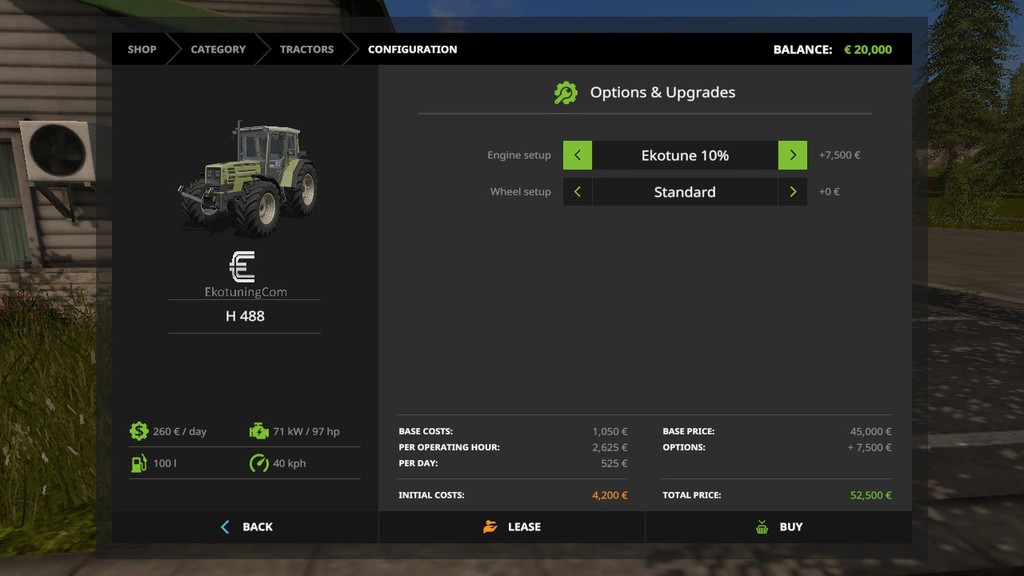
Task: Click the Options & Upgrades gear icon
Action: [566, 93]
